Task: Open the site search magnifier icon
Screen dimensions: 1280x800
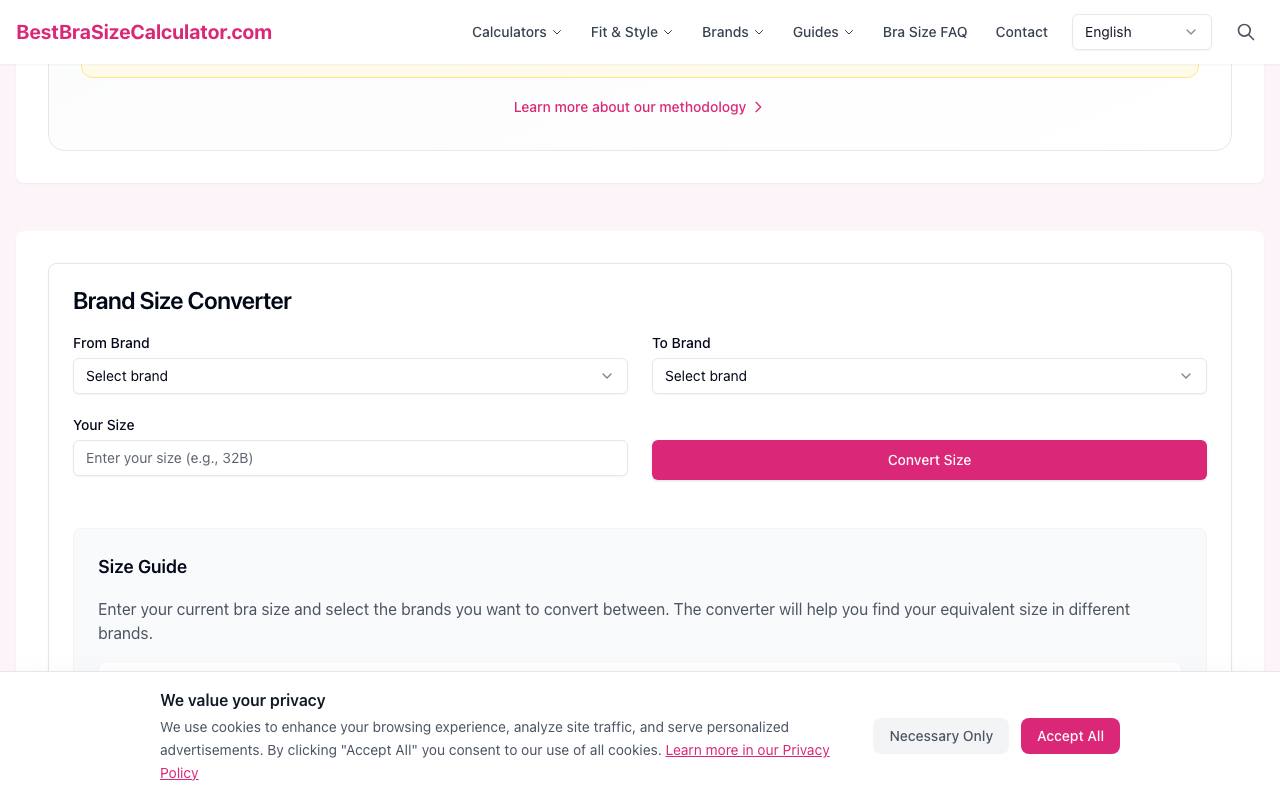Action: click(1246, 32)
